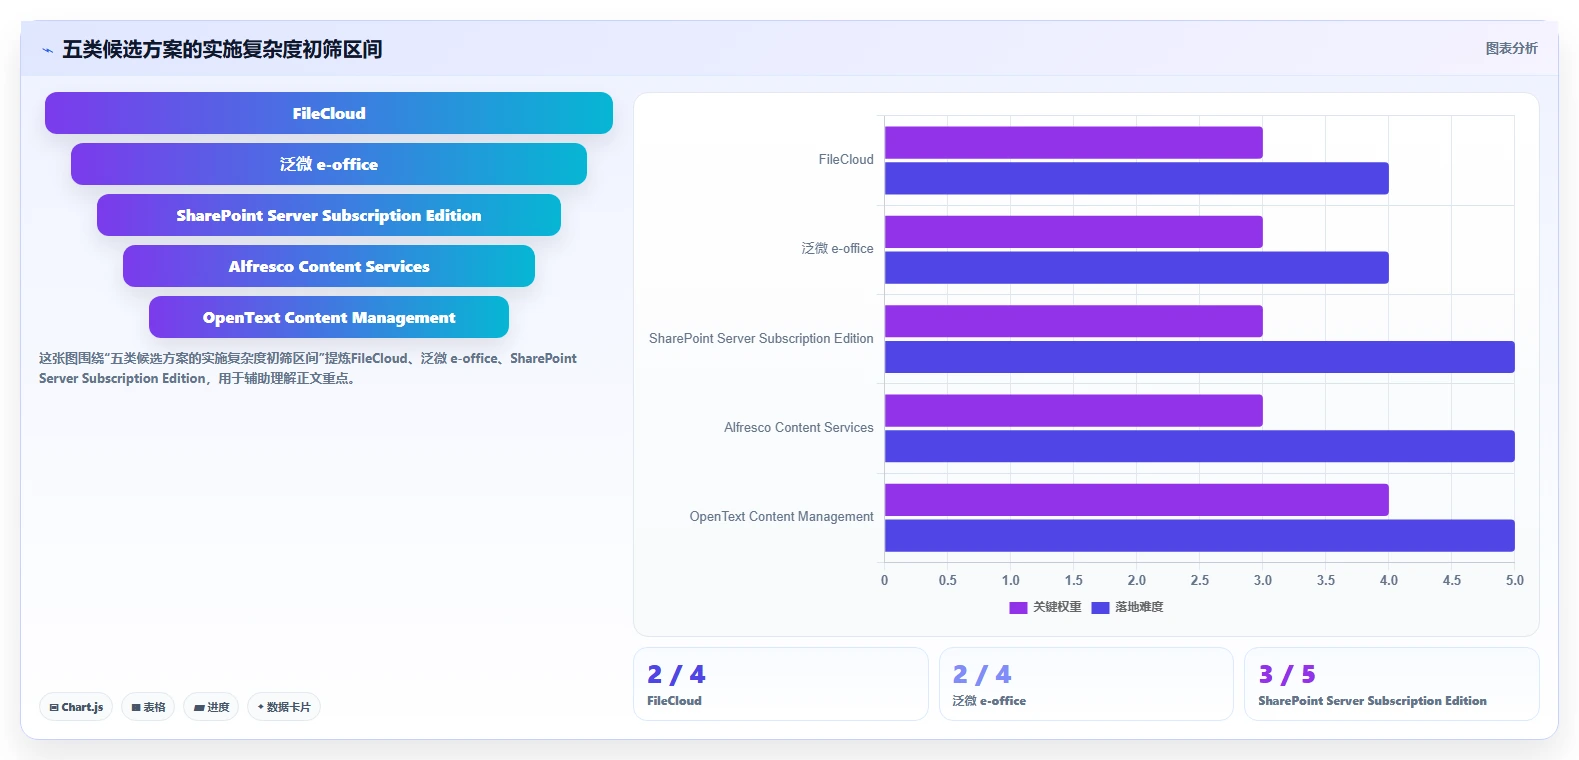The width and height of the screenshot is (1579, 760).
Task: Click the 进度 tag
Action: coord(211,707)
